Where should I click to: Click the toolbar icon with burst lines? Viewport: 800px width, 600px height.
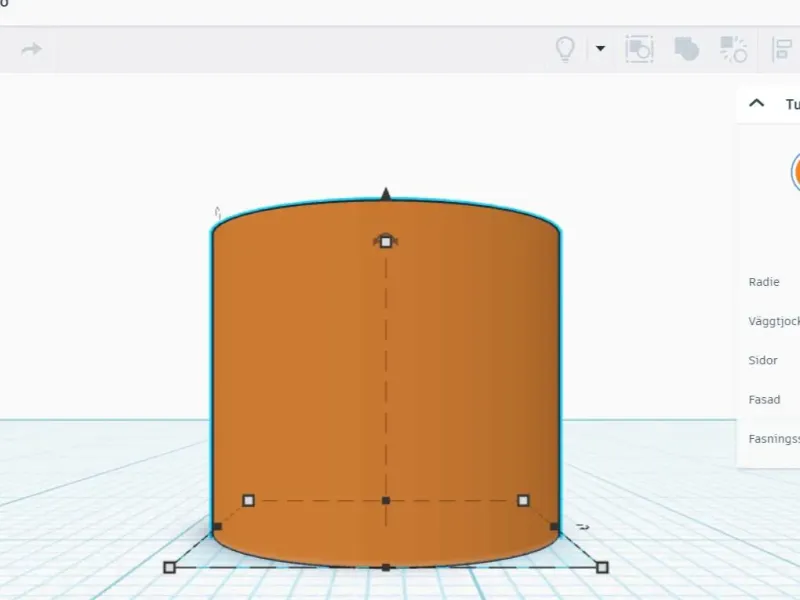click(733, 49)
